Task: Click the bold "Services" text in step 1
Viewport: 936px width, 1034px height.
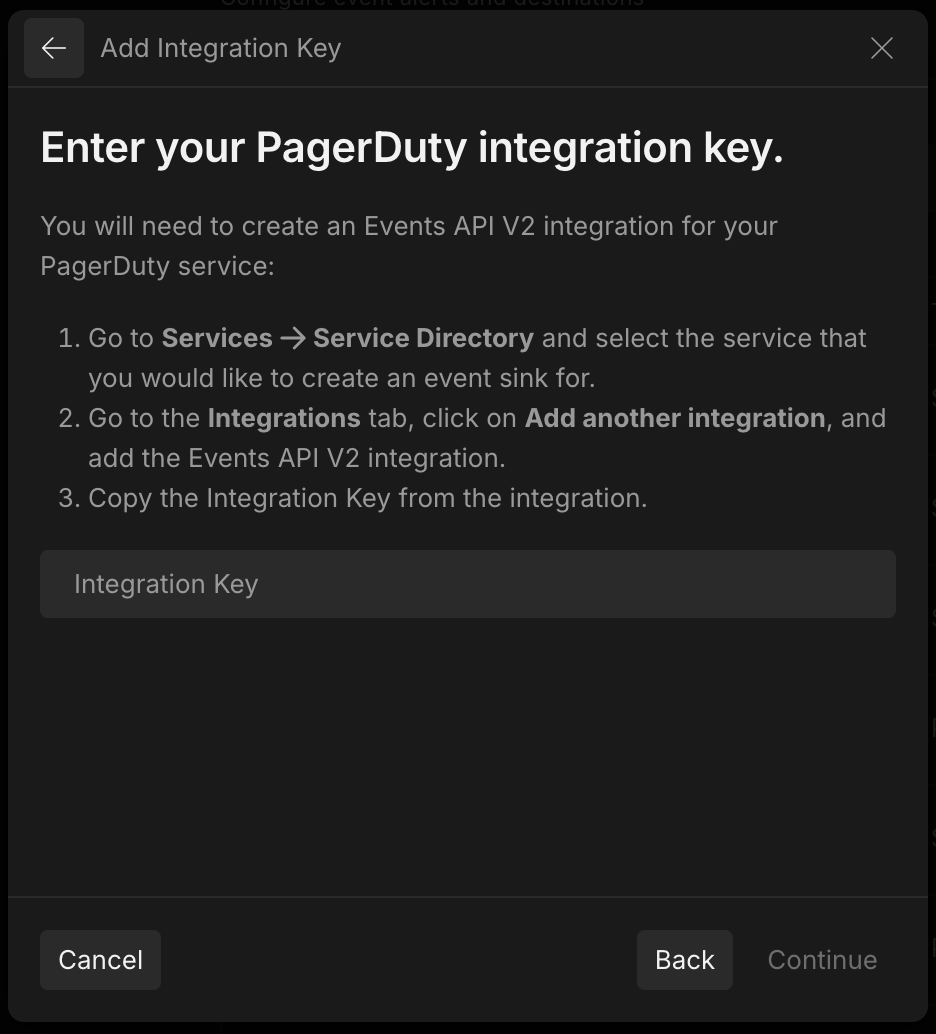Action: 217,338
